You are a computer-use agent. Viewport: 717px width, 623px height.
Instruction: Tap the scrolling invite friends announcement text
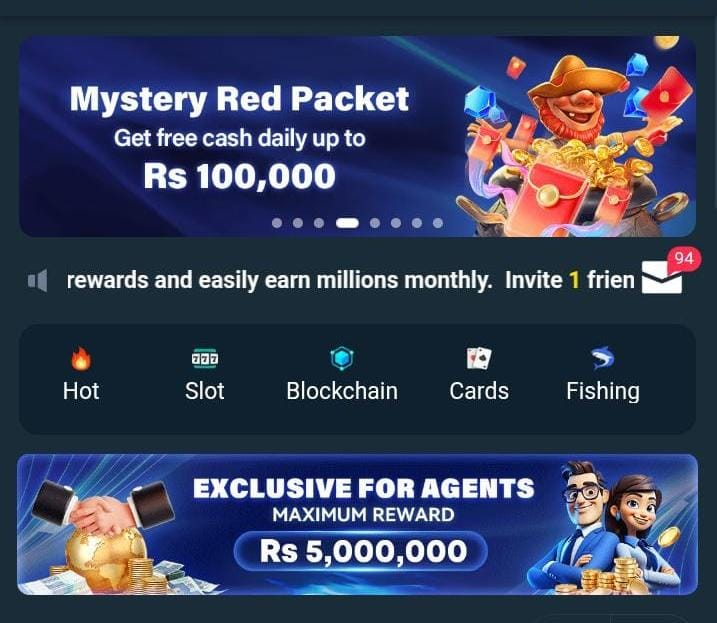(x=350, y=280)
